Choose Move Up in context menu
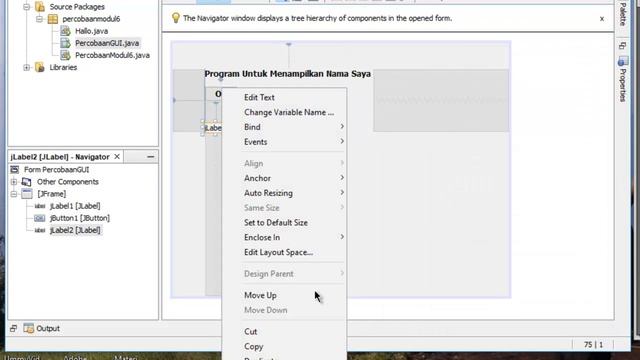 pos(260,296)
